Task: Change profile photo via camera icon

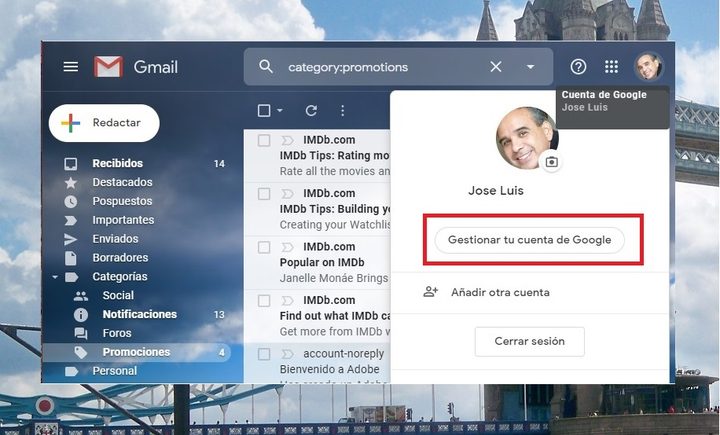Action: 551,162
